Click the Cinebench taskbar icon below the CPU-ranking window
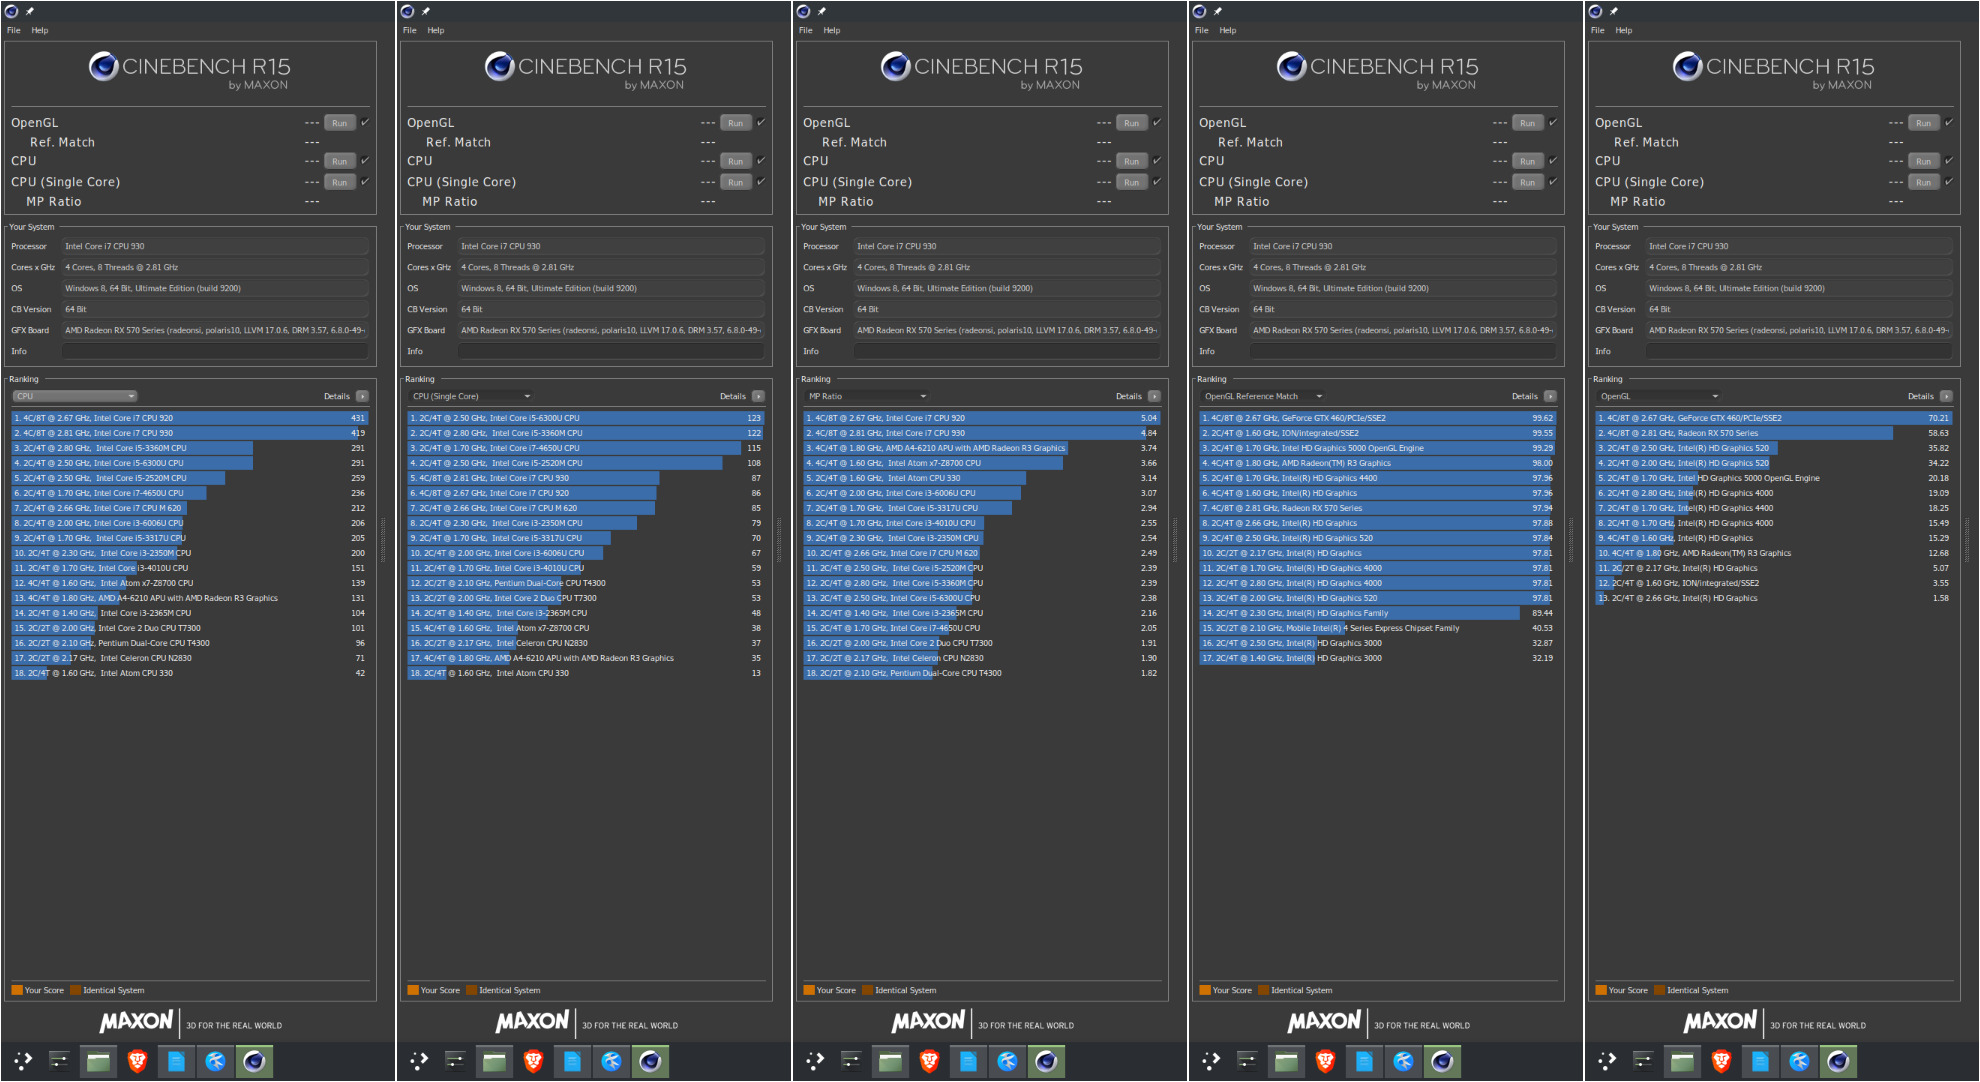This screenshot has height=1082, width=1980. 254,1061
